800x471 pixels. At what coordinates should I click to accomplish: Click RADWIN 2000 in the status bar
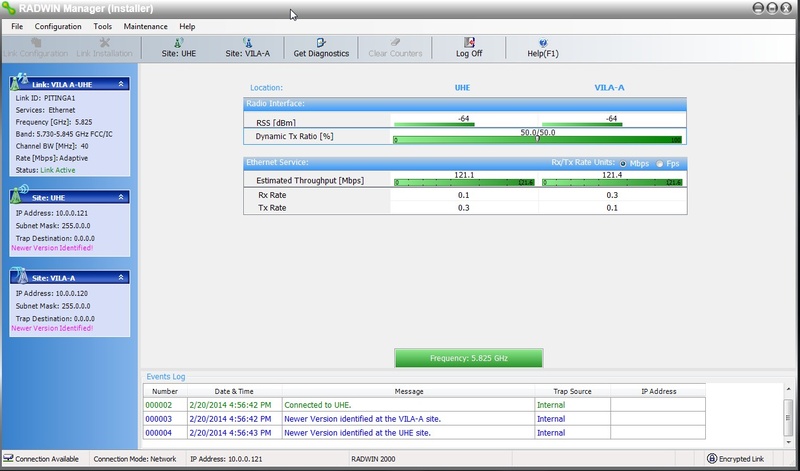373,459
